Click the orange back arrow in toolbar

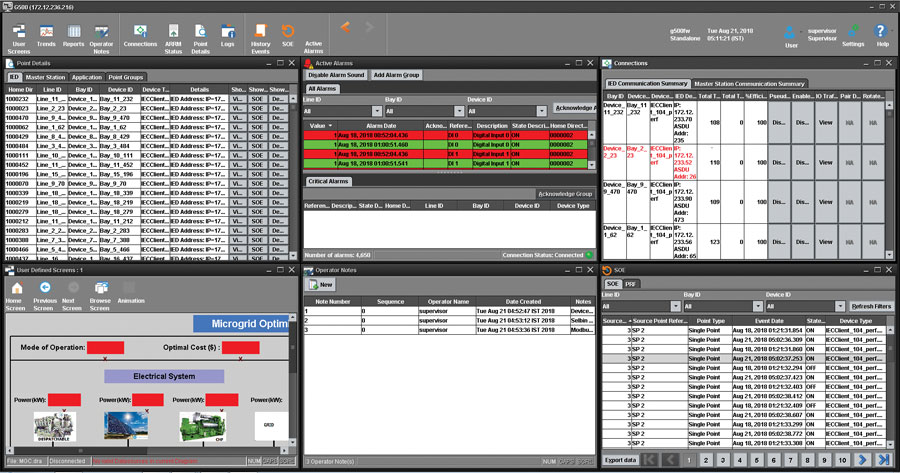(x=345, y=26)
